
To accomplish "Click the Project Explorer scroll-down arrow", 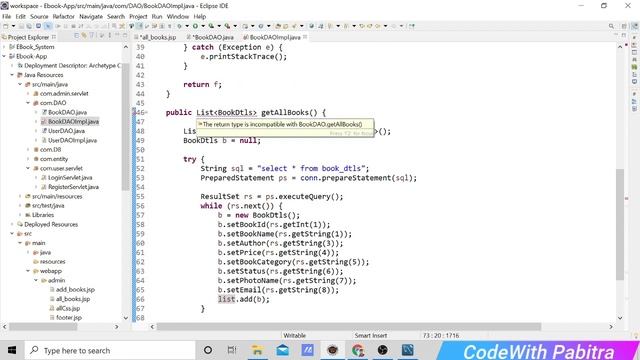I will 126,318.
